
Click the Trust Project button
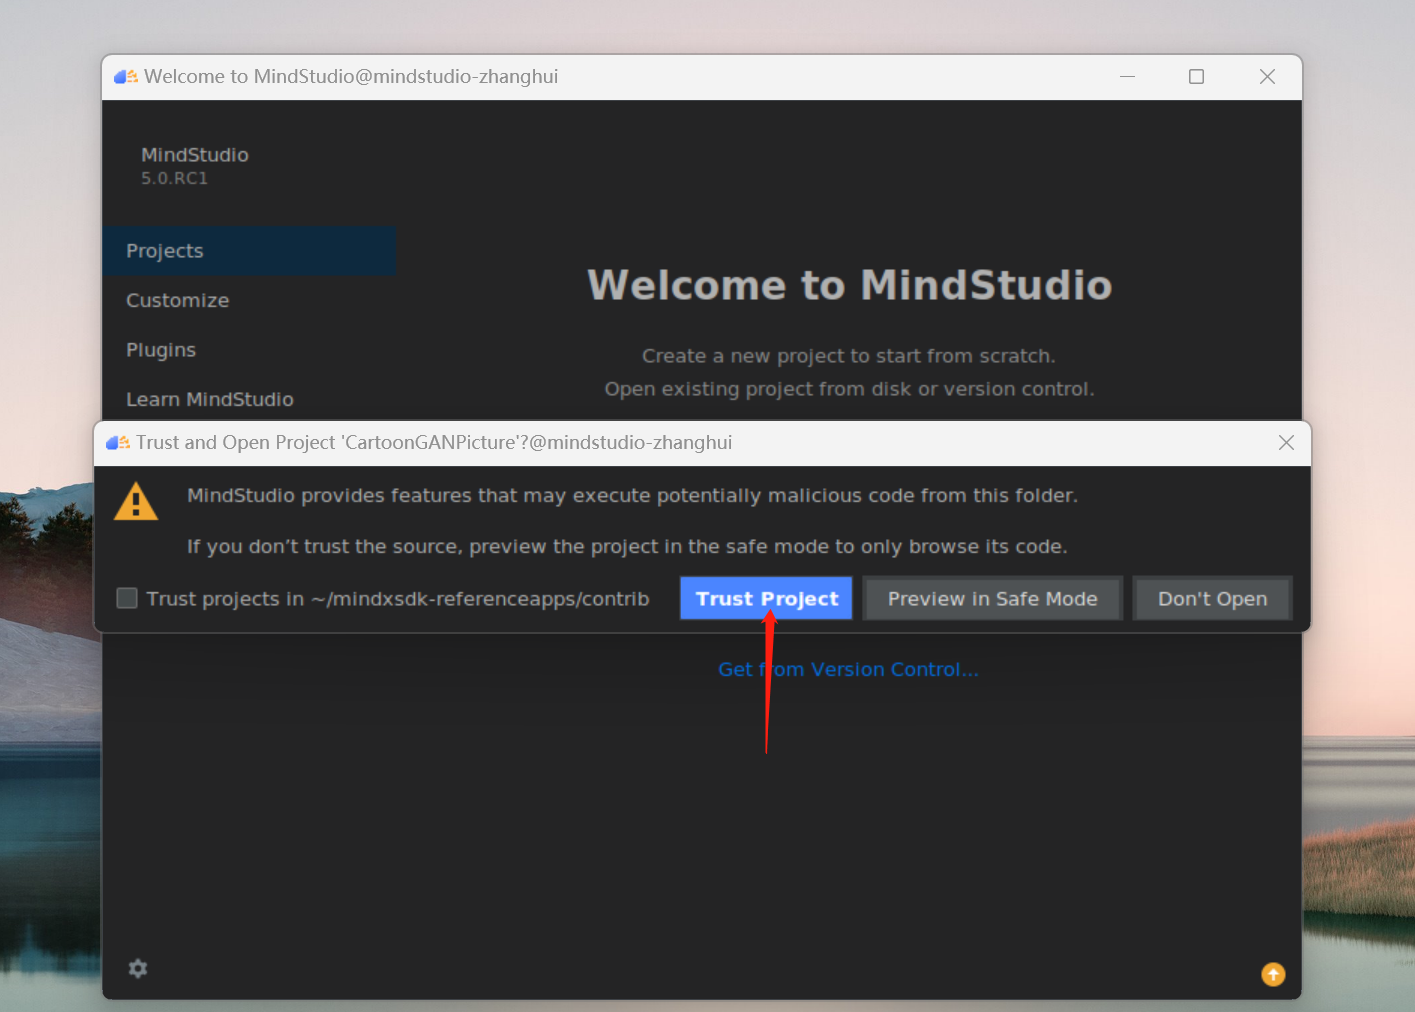pos(766,598)
